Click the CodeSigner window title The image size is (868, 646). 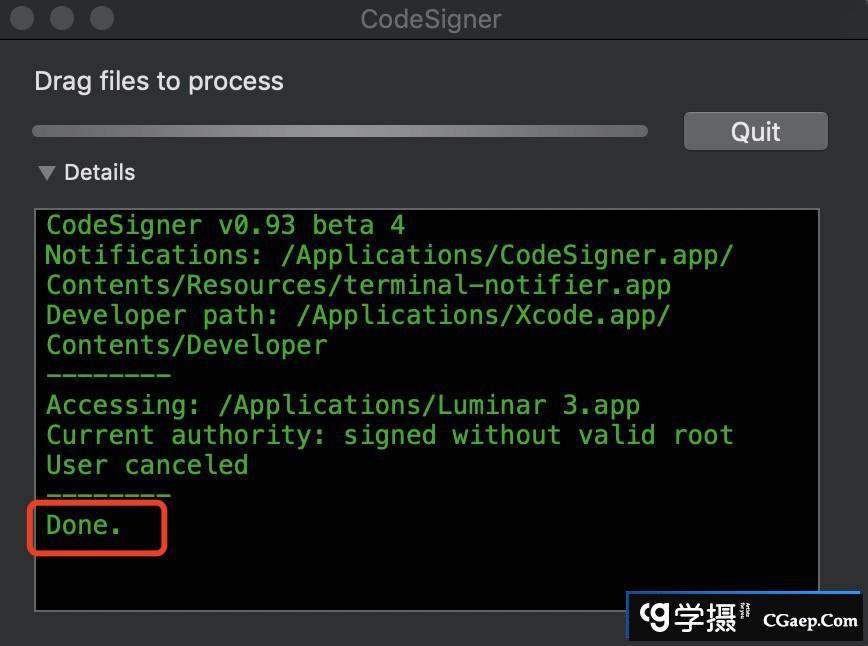pyautogui.click(x=431, y=18)
